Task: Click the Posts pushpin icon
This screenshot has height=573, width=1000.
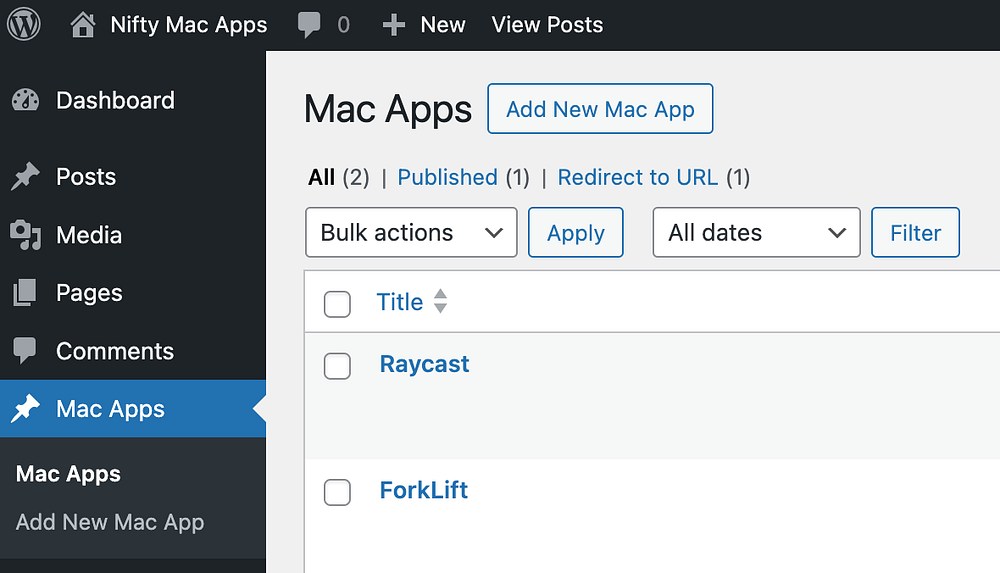Action: tap(25, 177)
